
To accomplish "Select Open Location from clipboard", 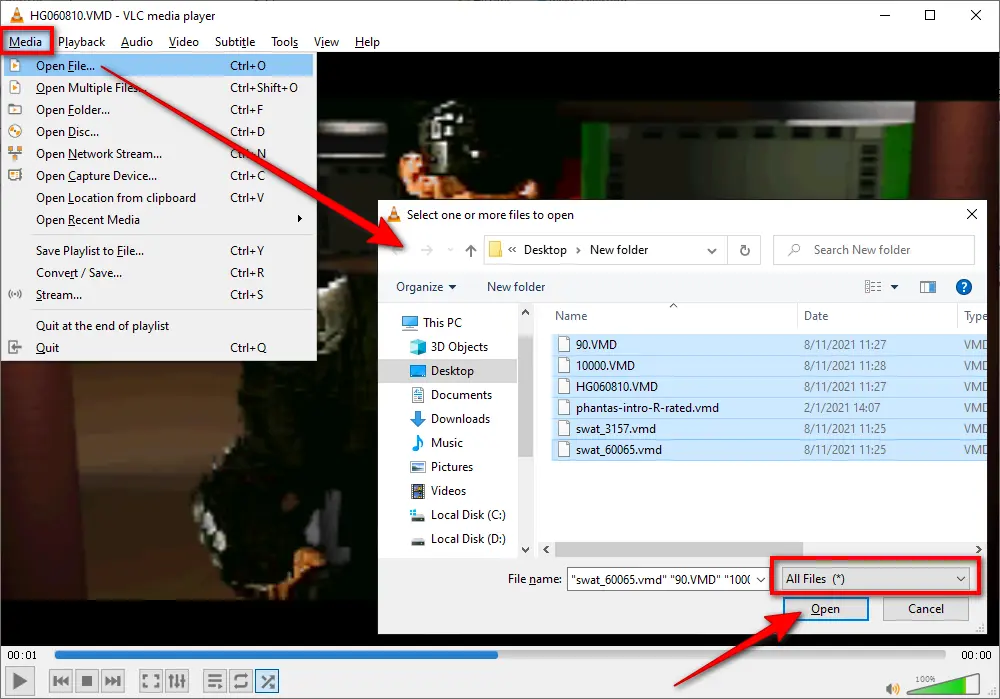I will pyautogui.click(x=158, y=198).
